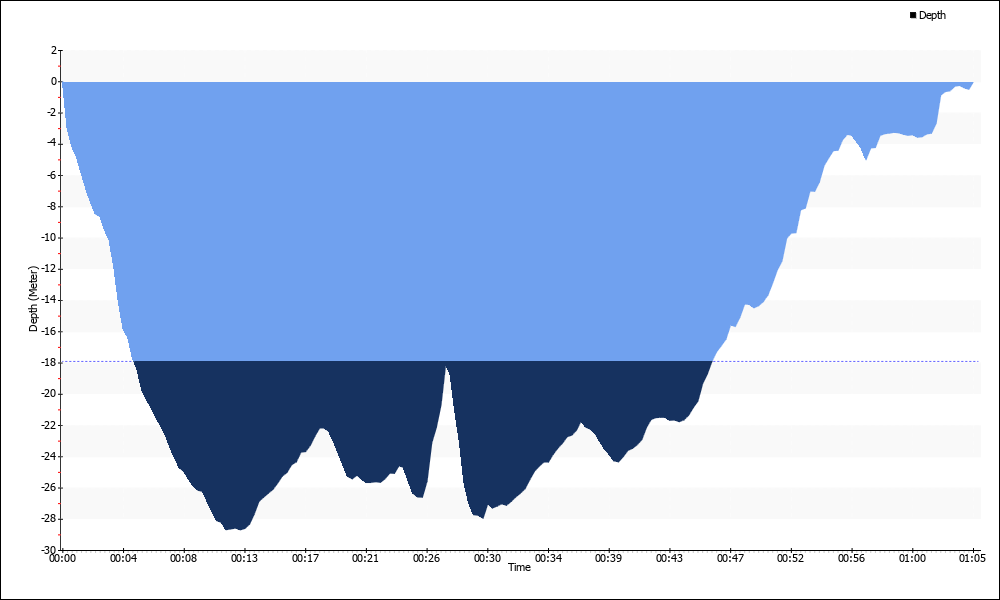Click the -14 depth axis label
Viewport: 1000px width, 600px height.
point(50,300)
